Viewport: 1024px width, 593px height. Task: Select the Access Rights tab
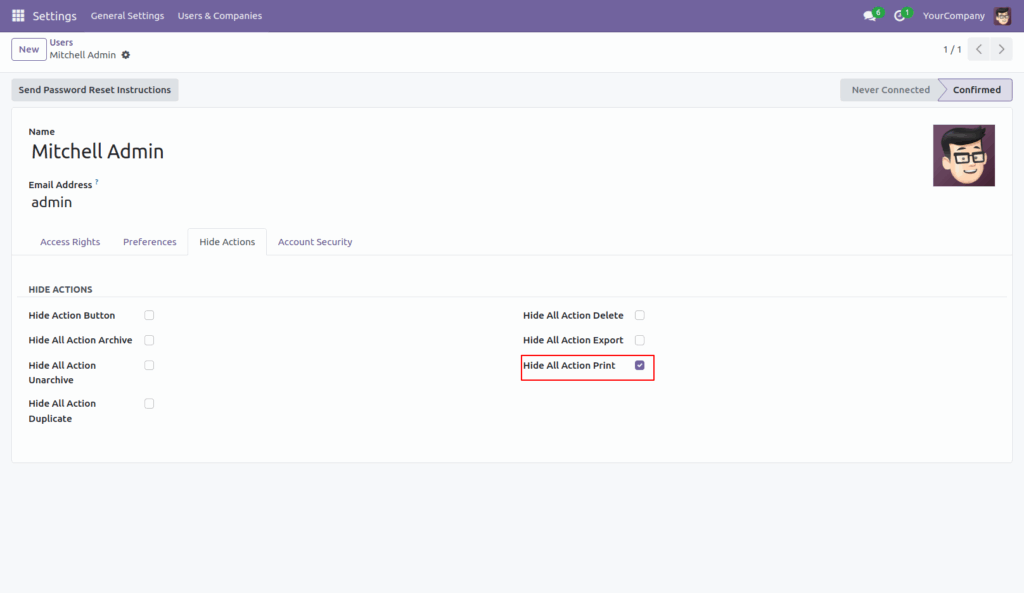[x=69, y=241]
